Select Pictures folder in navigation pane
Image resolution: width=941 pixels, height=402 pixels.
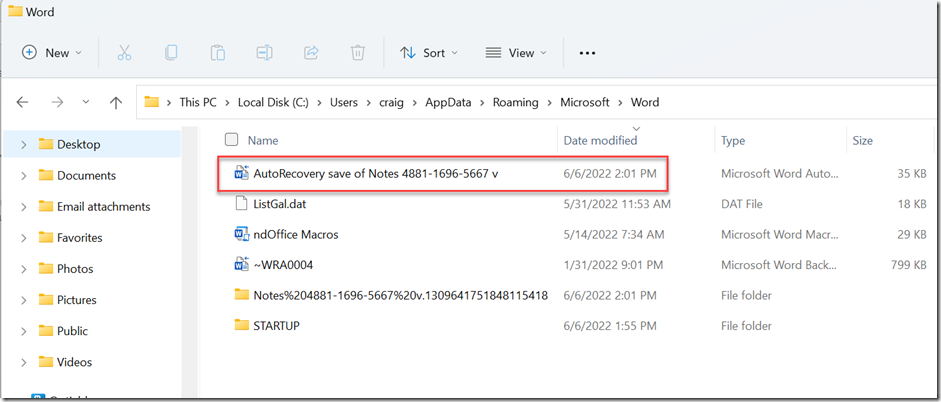(77, 300)
